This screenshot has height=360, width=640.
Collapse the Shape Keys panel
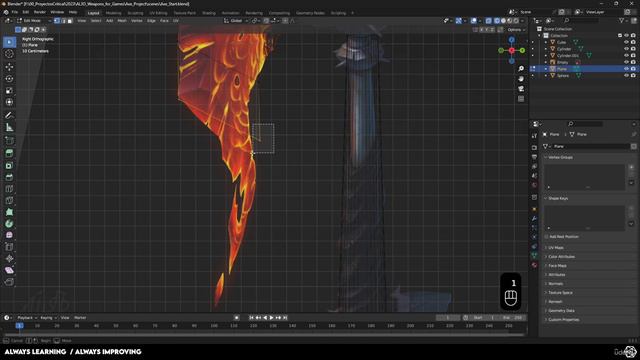click(x=558, y=198)
